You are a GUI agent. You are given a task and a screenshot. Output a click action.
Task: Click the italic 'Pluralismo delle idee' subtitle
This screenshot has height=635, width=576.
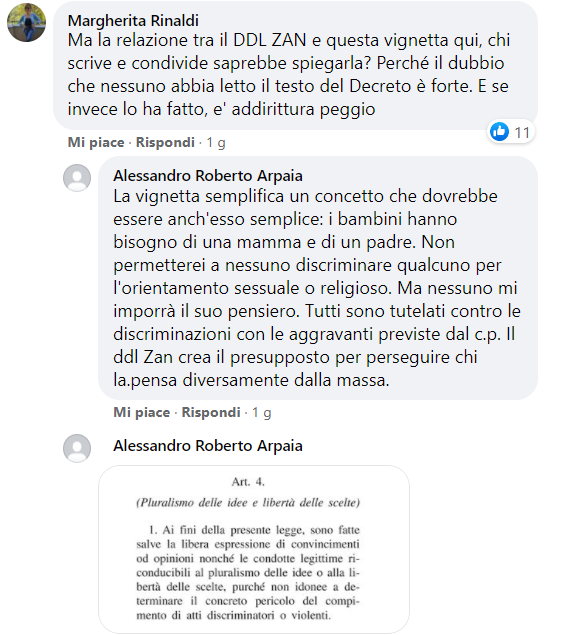click(x=248, y=503)
